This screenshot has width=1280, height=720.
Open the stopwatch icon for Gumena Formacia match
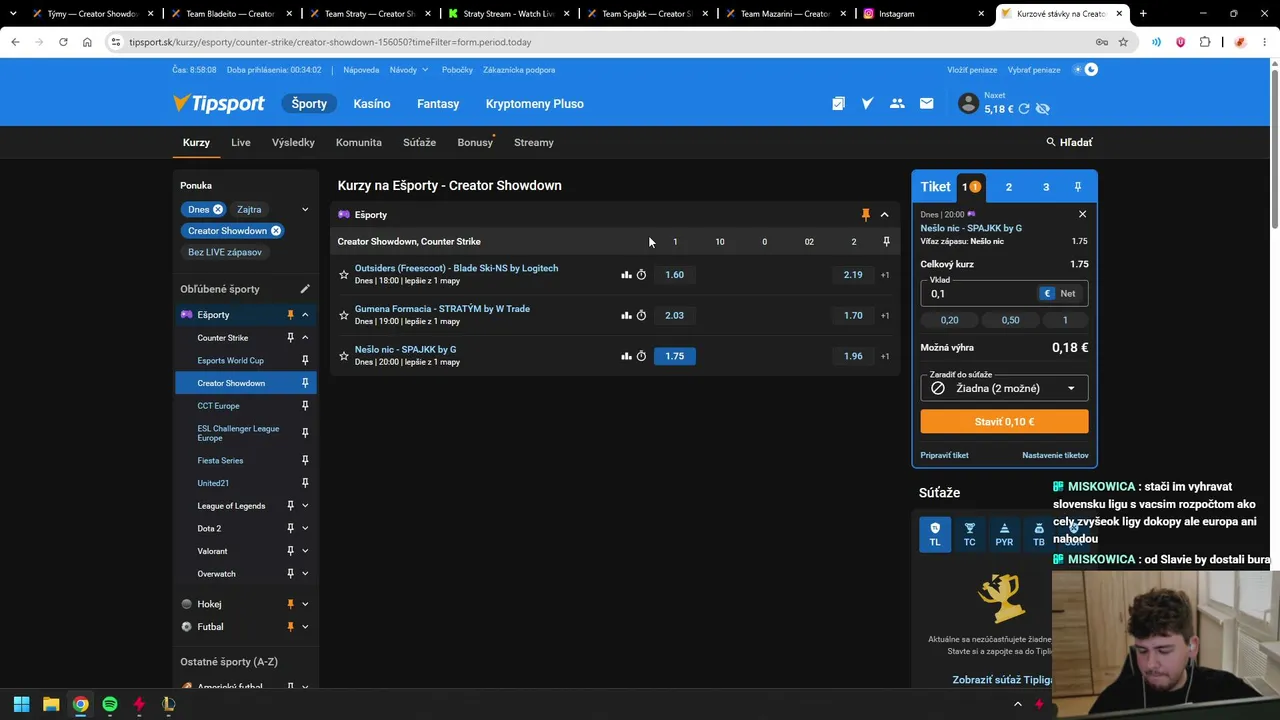coord(641,315)
